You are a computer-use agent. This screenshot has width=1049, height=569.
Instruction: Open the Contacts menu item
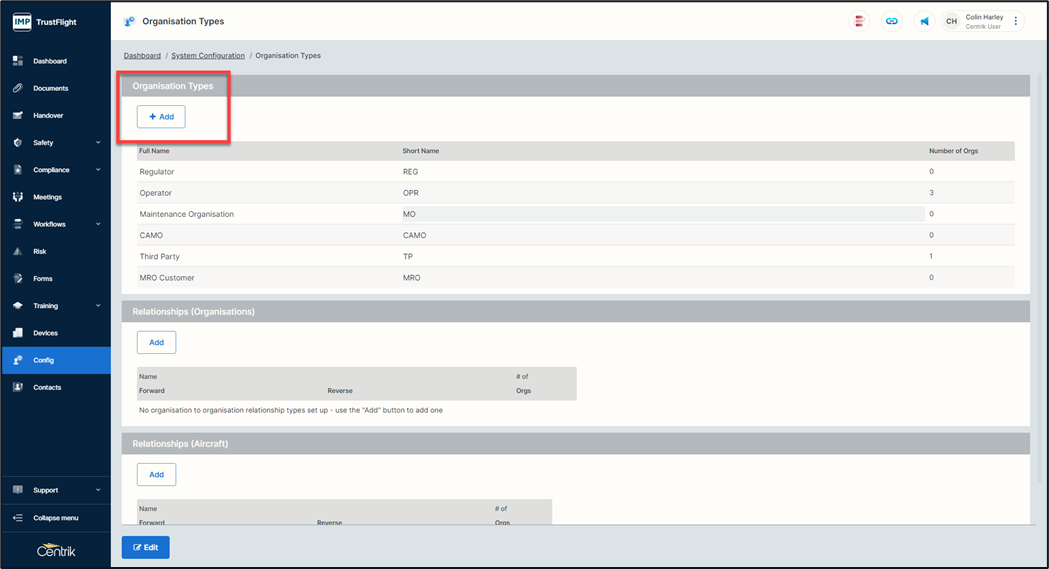pyautogui.click(x=47, y=387)
